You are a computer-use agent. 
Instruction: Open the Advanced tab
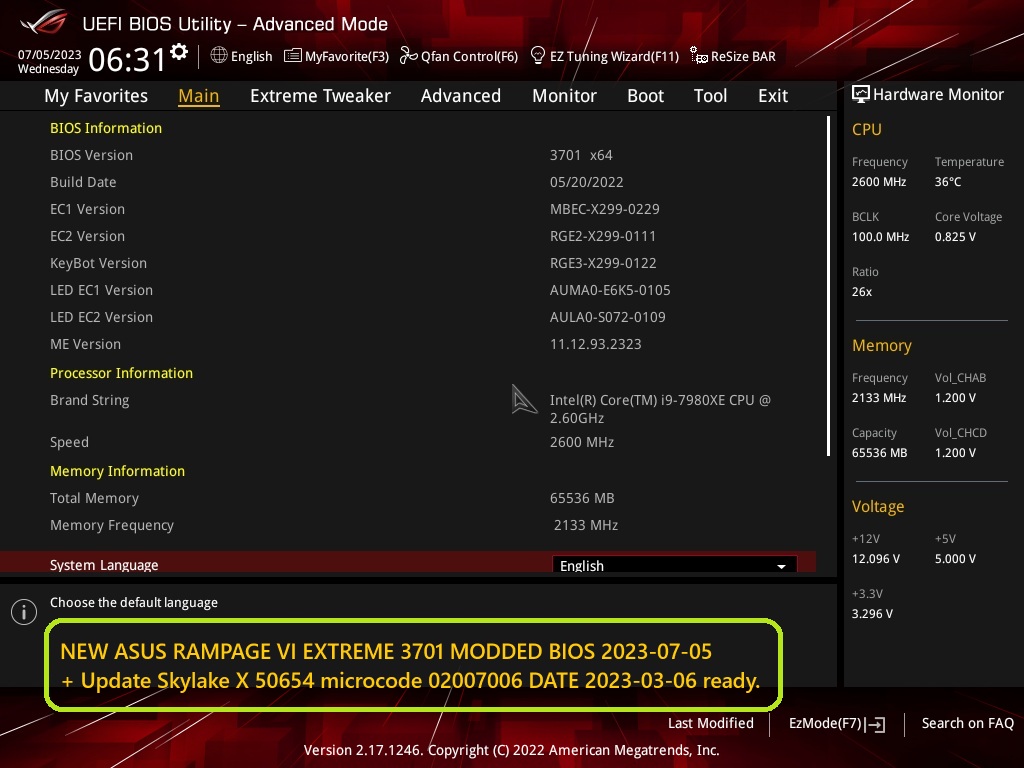pos(460,96)
